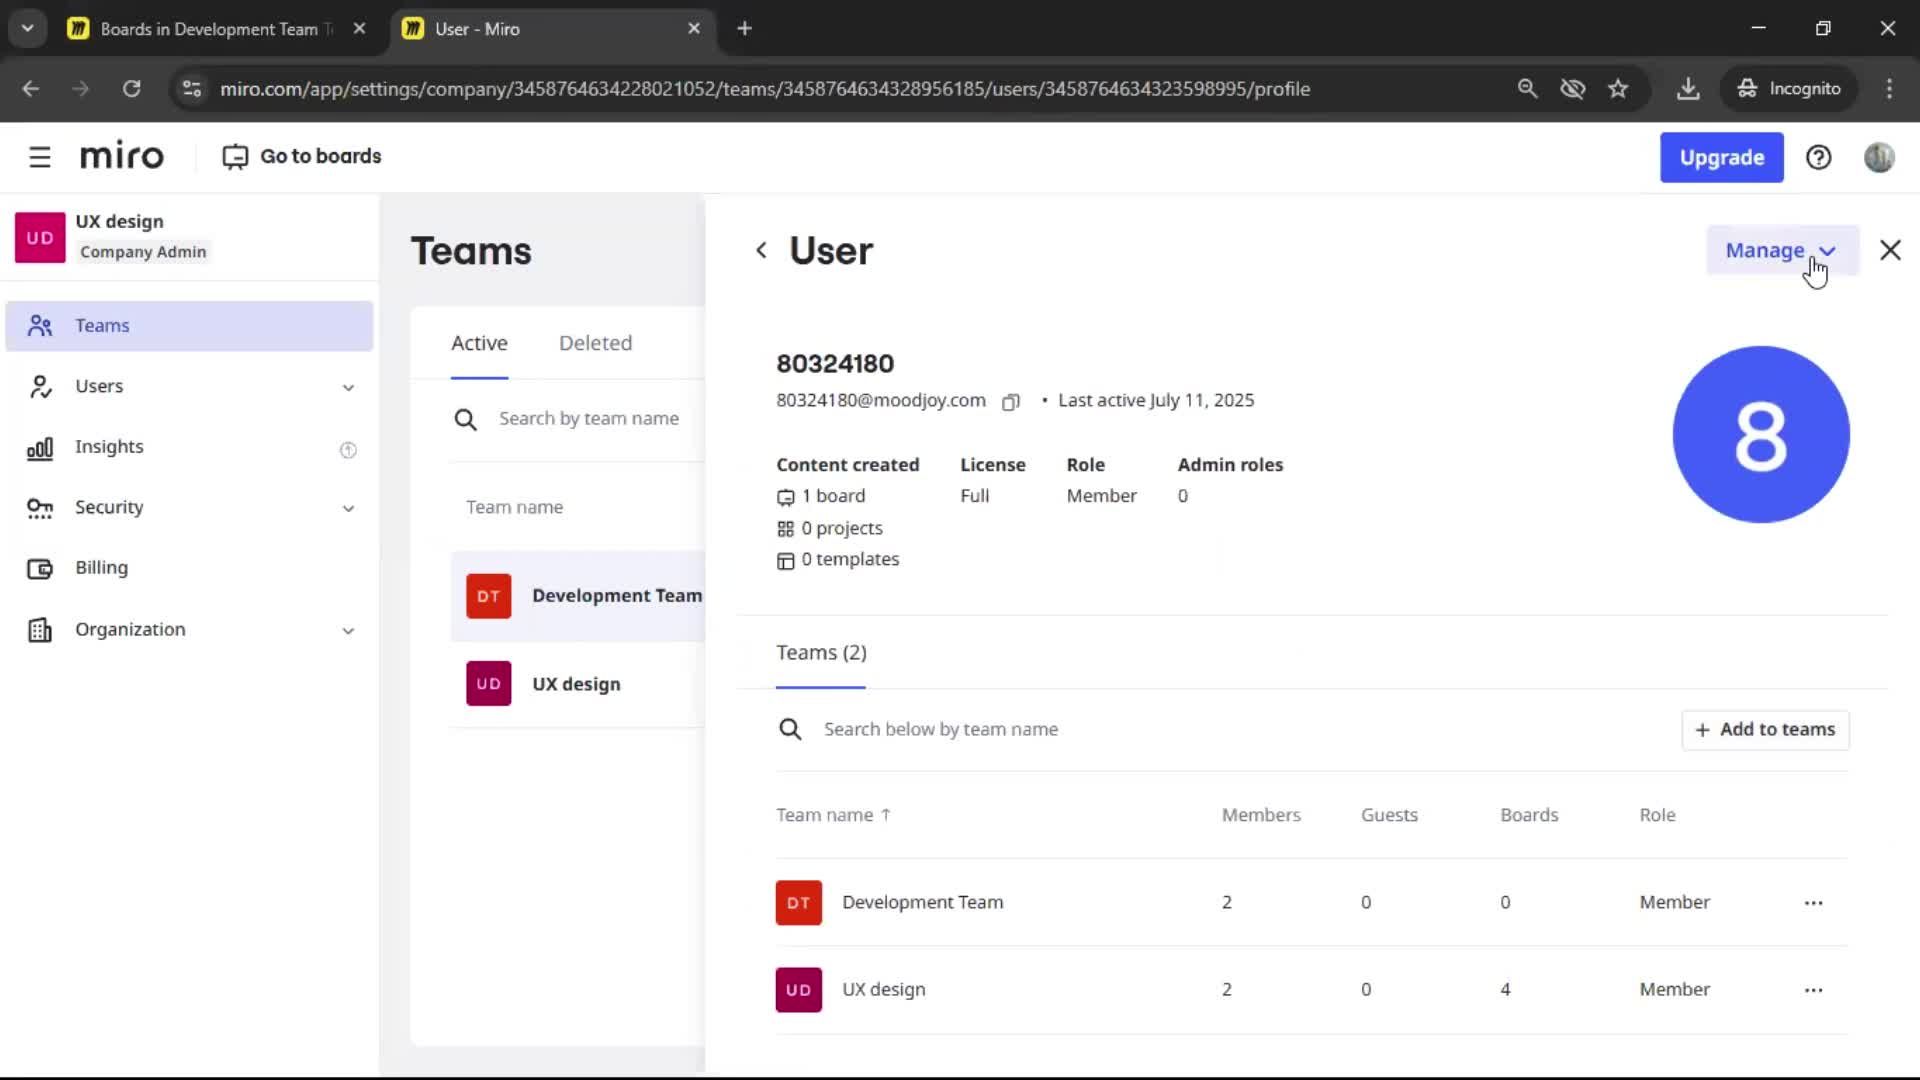Open the Manage dropdown
Image resolution: width=1920 pixels, height=1080 pixels.
point(1782,250)
